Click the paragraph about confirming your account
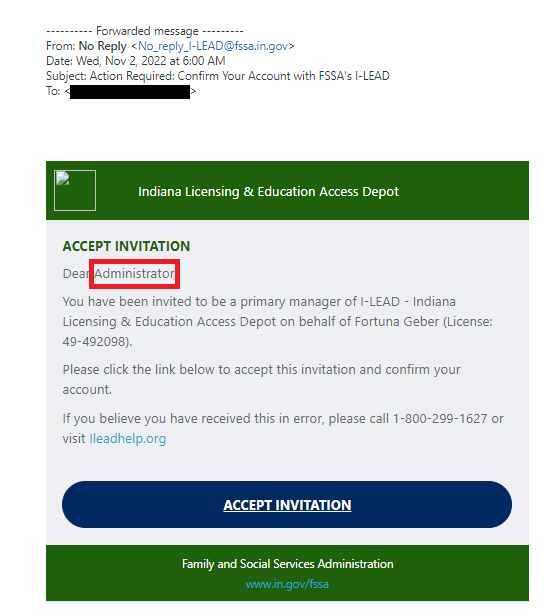Screen dimensions: 554x615 tap(262, 379)
